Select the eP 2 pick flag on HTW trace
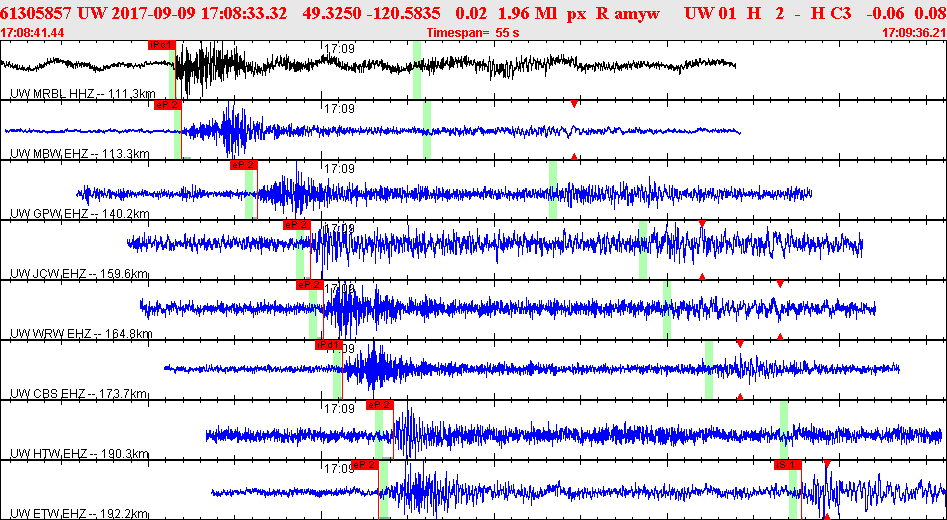This screenshot has width=947, height=520. pos(380,405)
